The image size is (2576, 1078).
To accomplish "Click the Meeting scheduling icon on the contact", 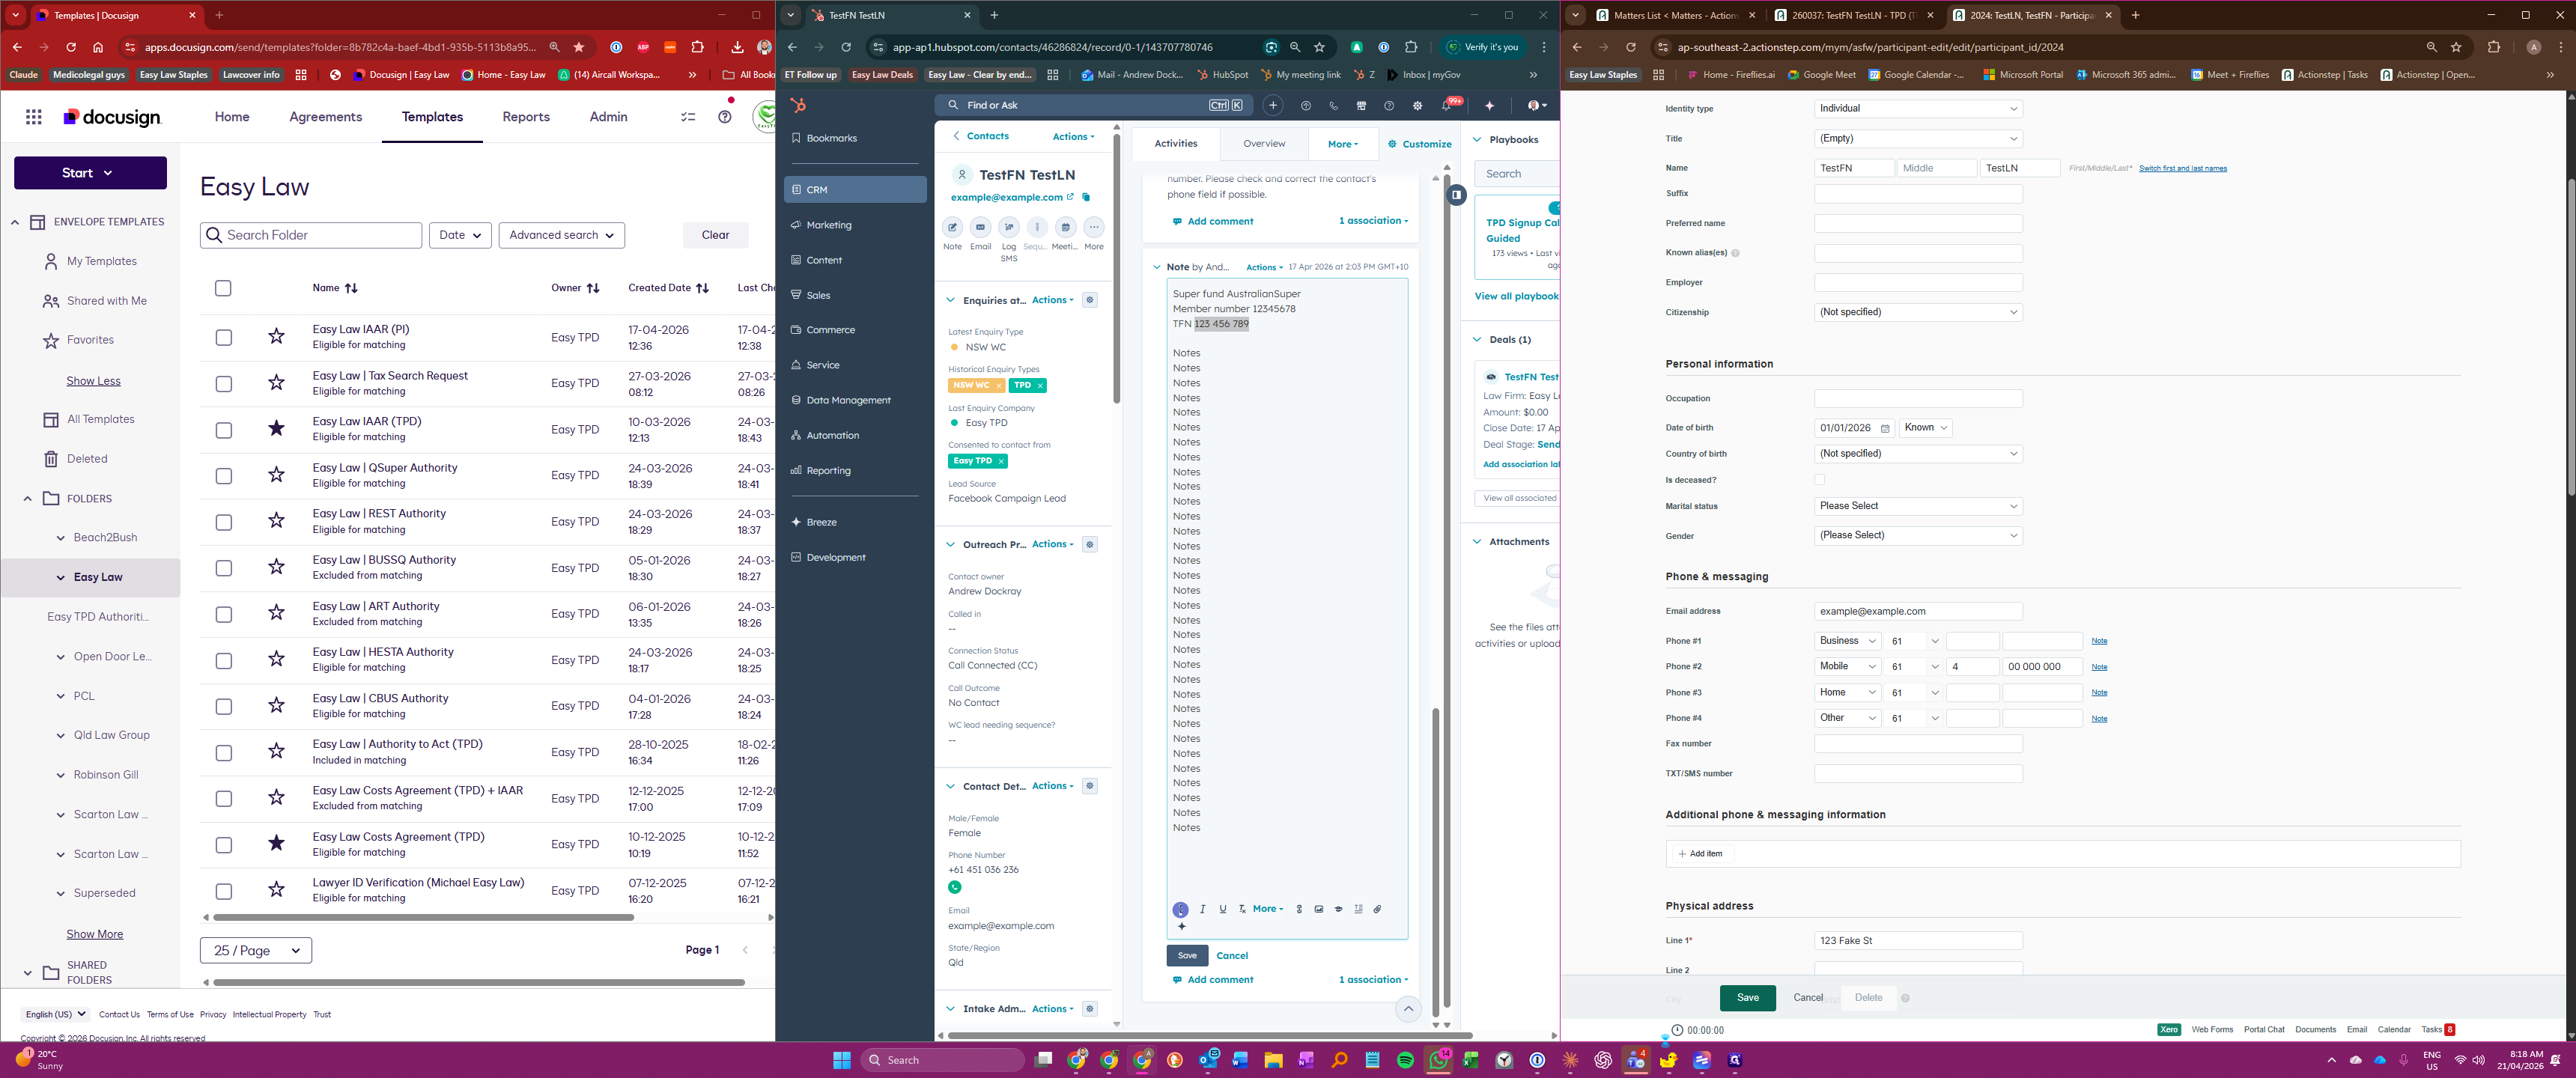I will point(1065,228).
